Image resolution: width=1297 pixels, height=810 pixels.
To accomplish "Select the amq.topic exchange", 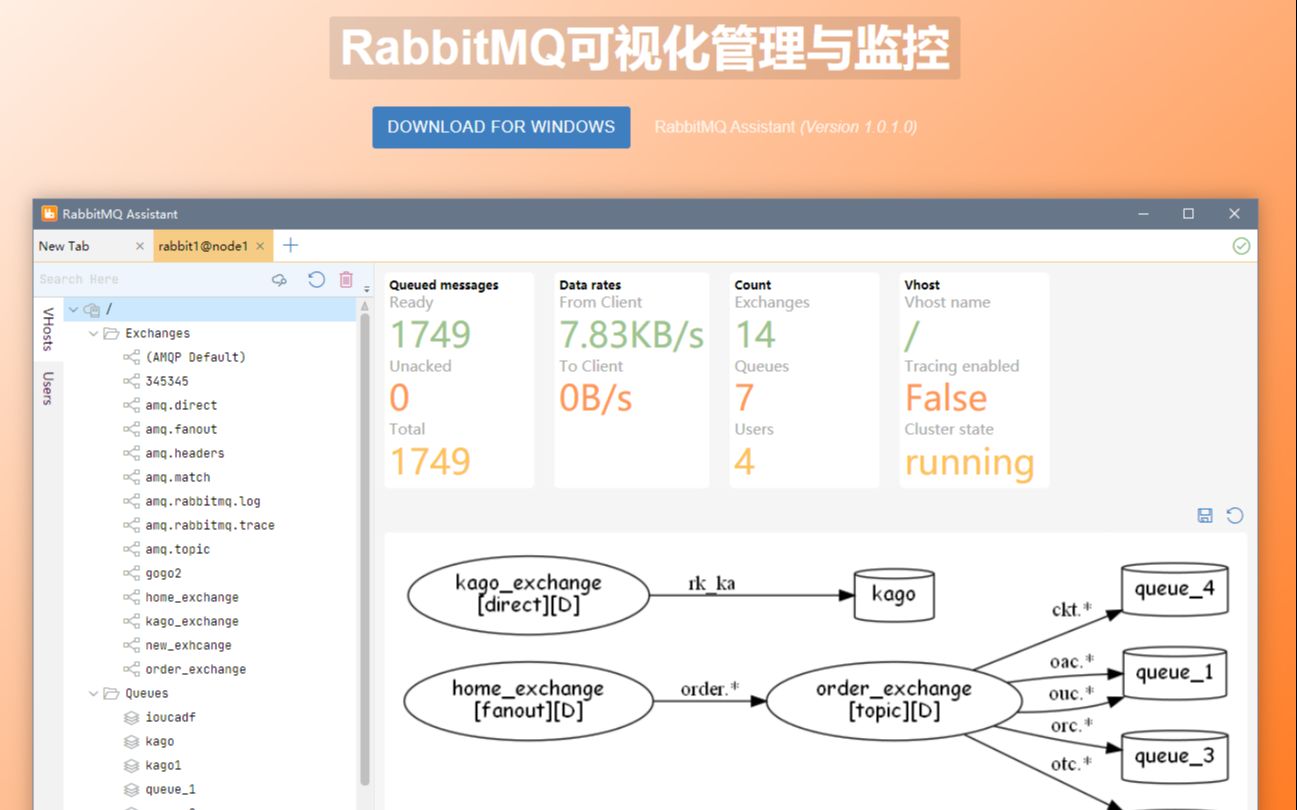I will pyautogui.click(x=178, y=549).
